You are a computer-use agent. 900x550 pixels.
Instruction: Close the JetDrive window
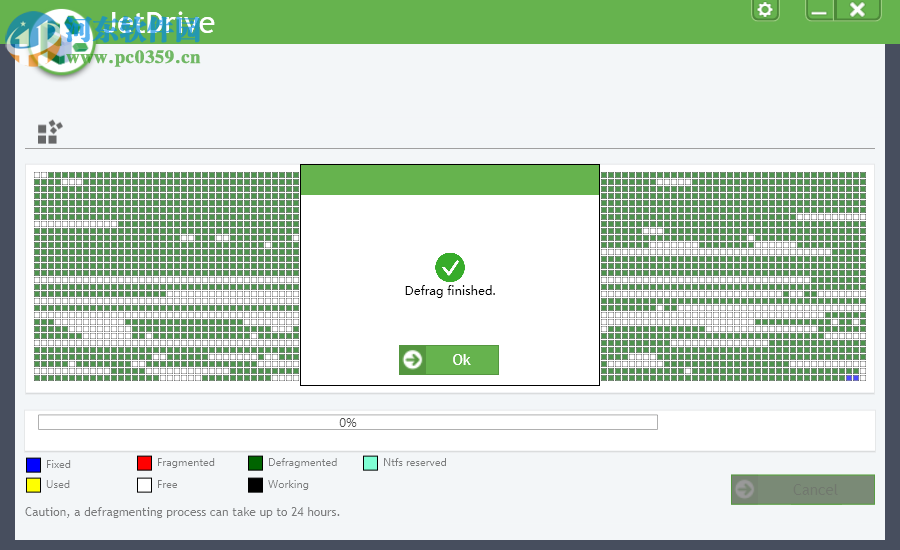coord(858,10)
